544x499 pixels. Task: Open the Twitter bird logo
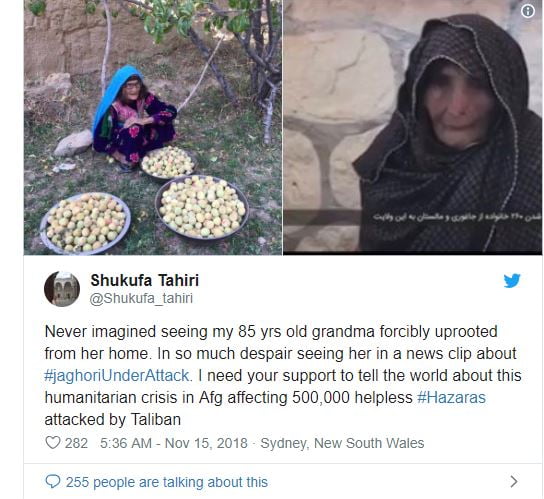coord(512,281)
